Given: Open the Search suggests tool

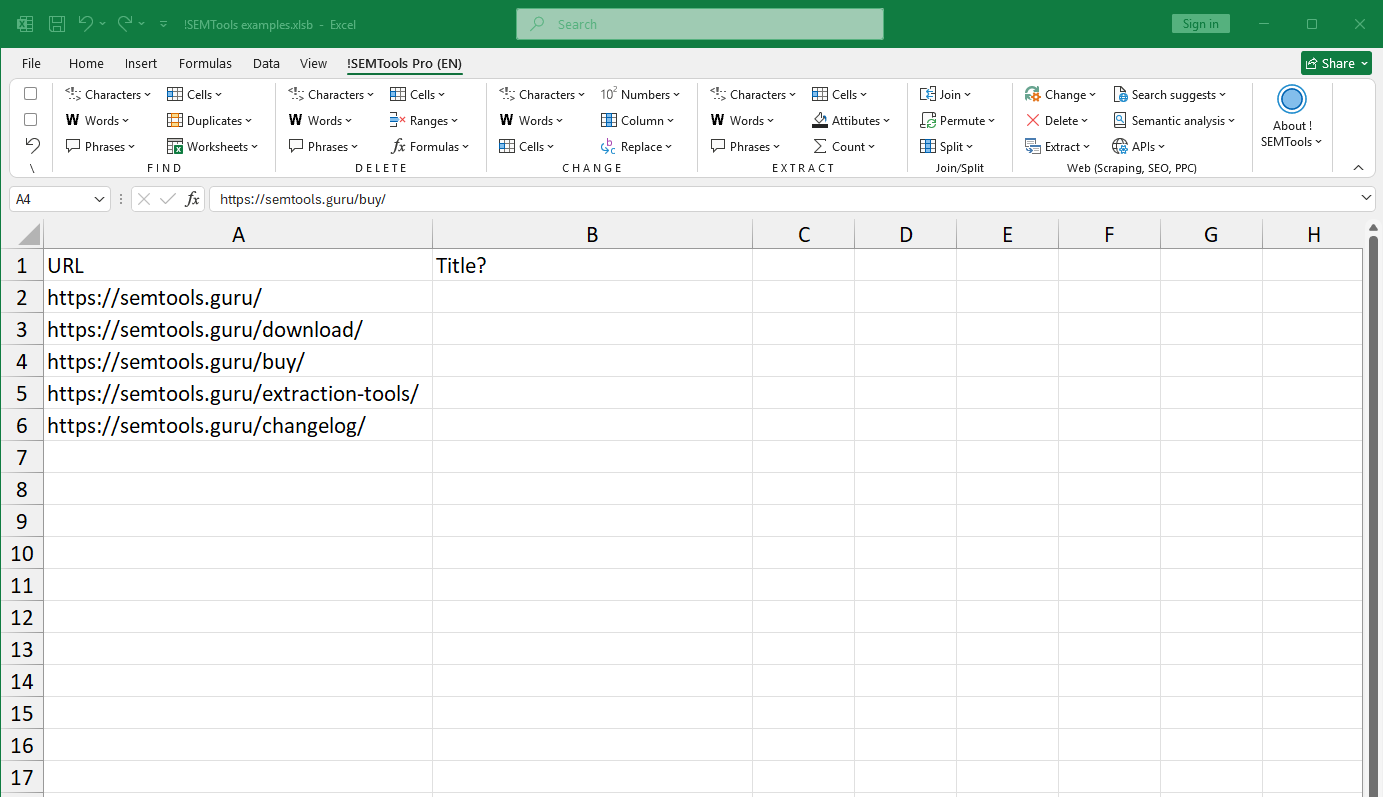Looking at the screenshot, I should click(1170, 94).
